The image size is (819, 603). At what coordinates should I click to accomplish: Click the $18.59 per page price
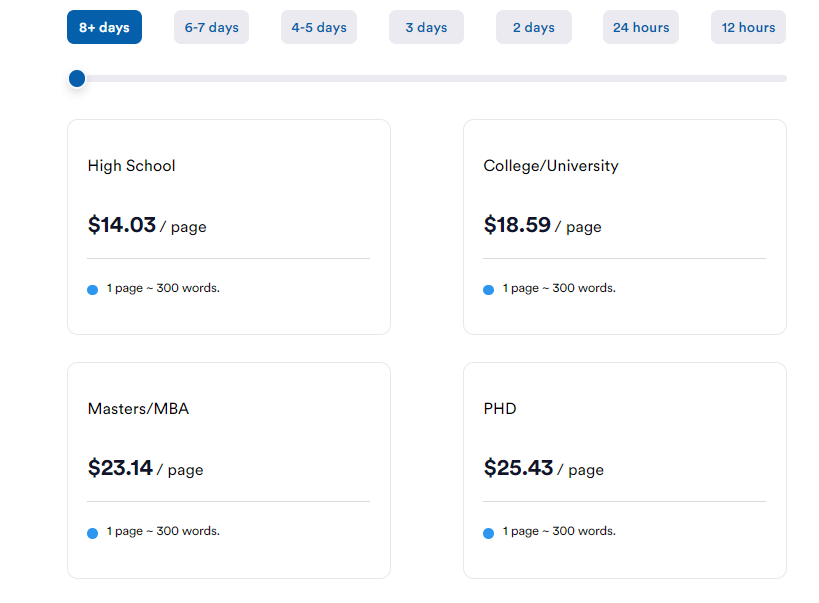tap(543, 225)
